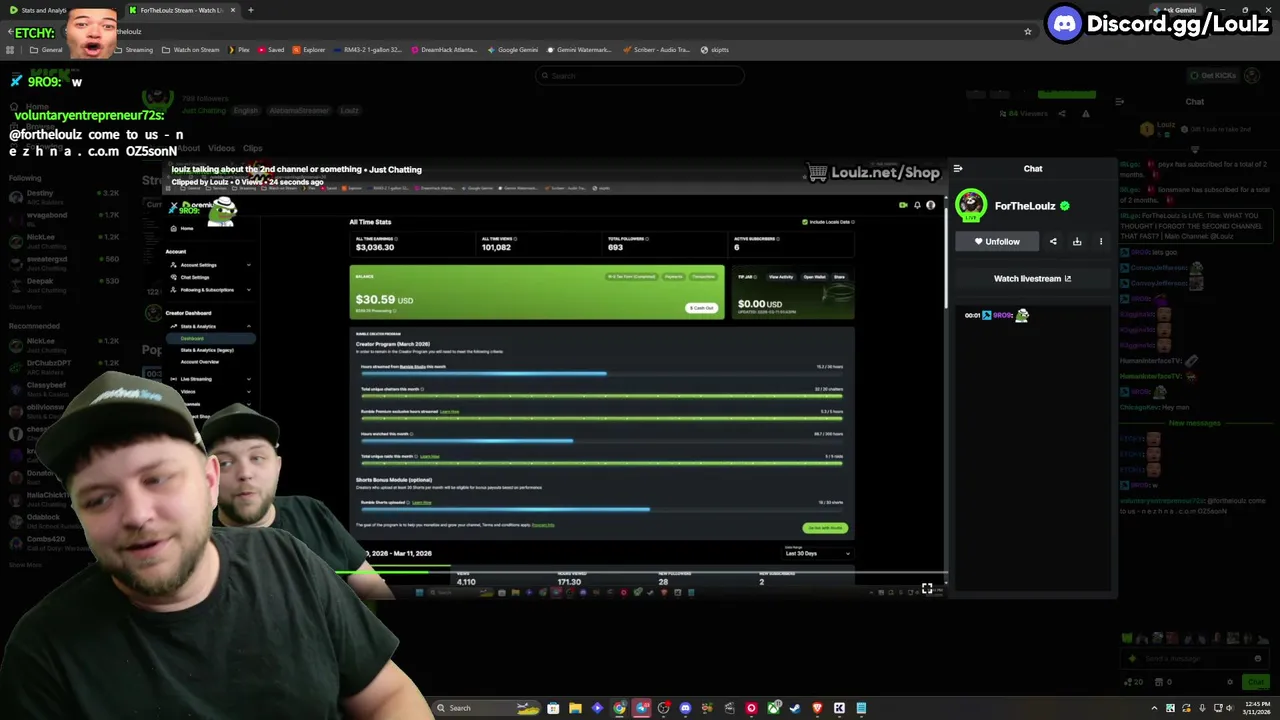Click the 'Google Gemini' bookmark

pos(513,49)
